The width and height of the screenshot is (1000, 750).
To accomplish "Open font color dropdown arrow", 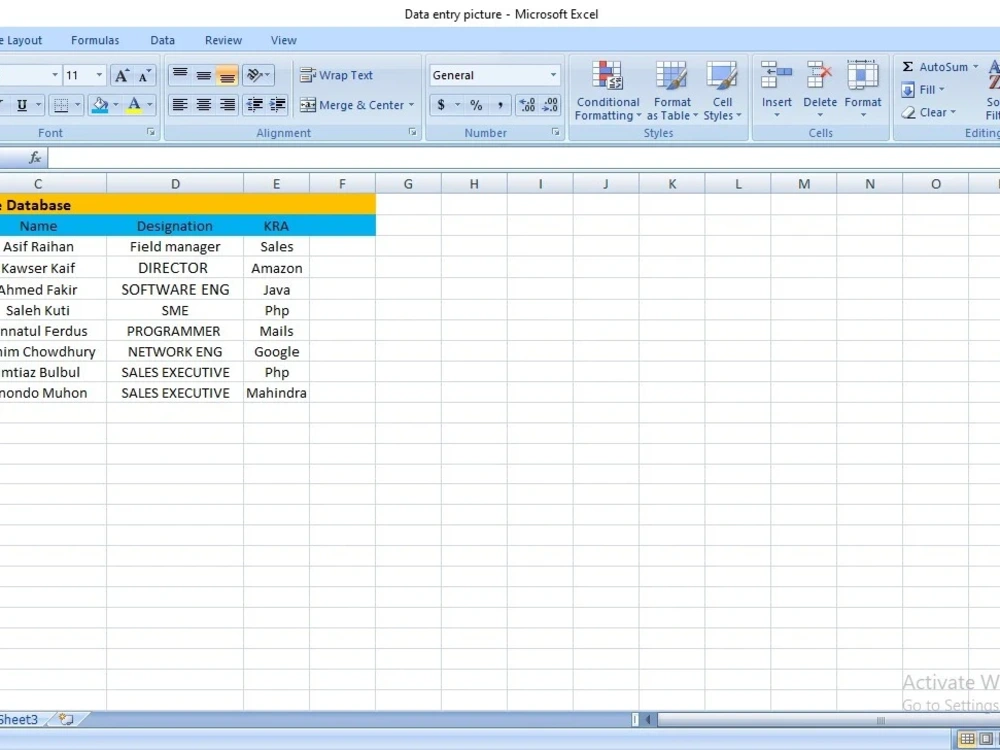I will point(150,105).
